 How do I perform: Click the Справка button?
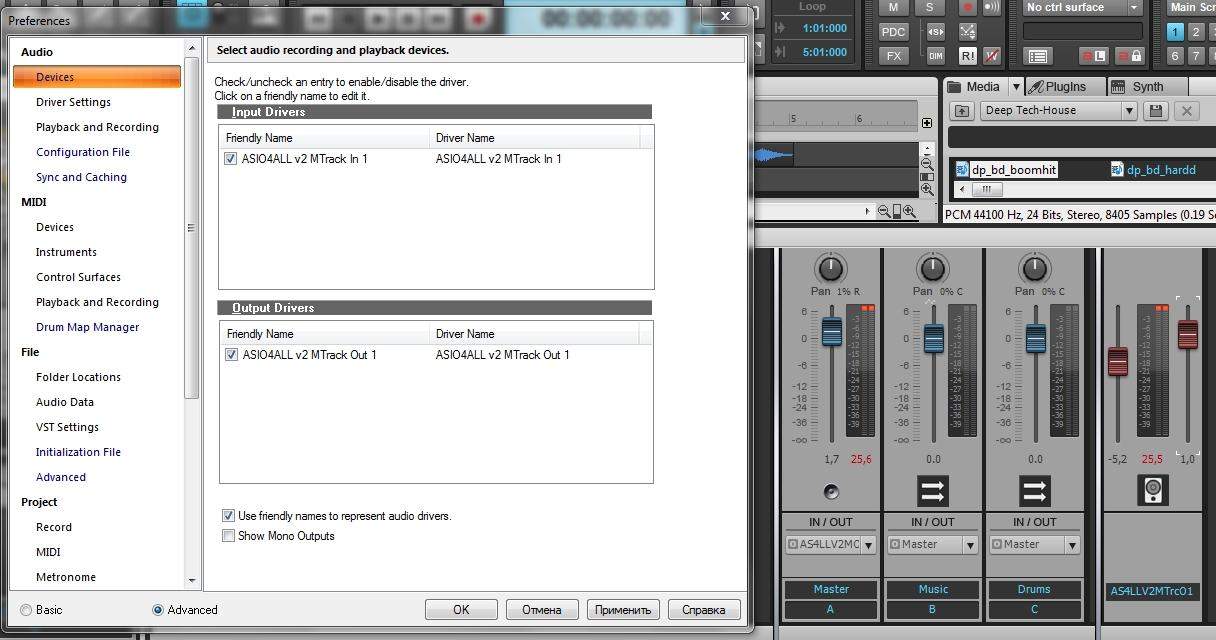pyautogui.click(x=704, y=609)
